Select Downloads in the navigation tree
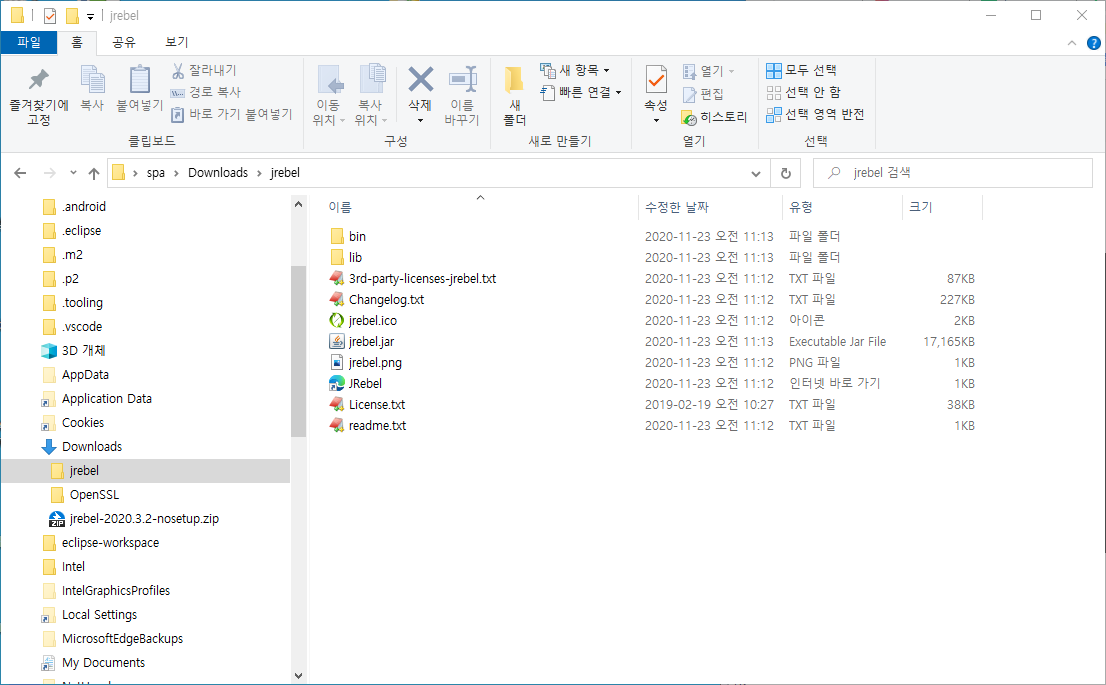The height and width of the screenshot is (685, 1106). (92, 447)
